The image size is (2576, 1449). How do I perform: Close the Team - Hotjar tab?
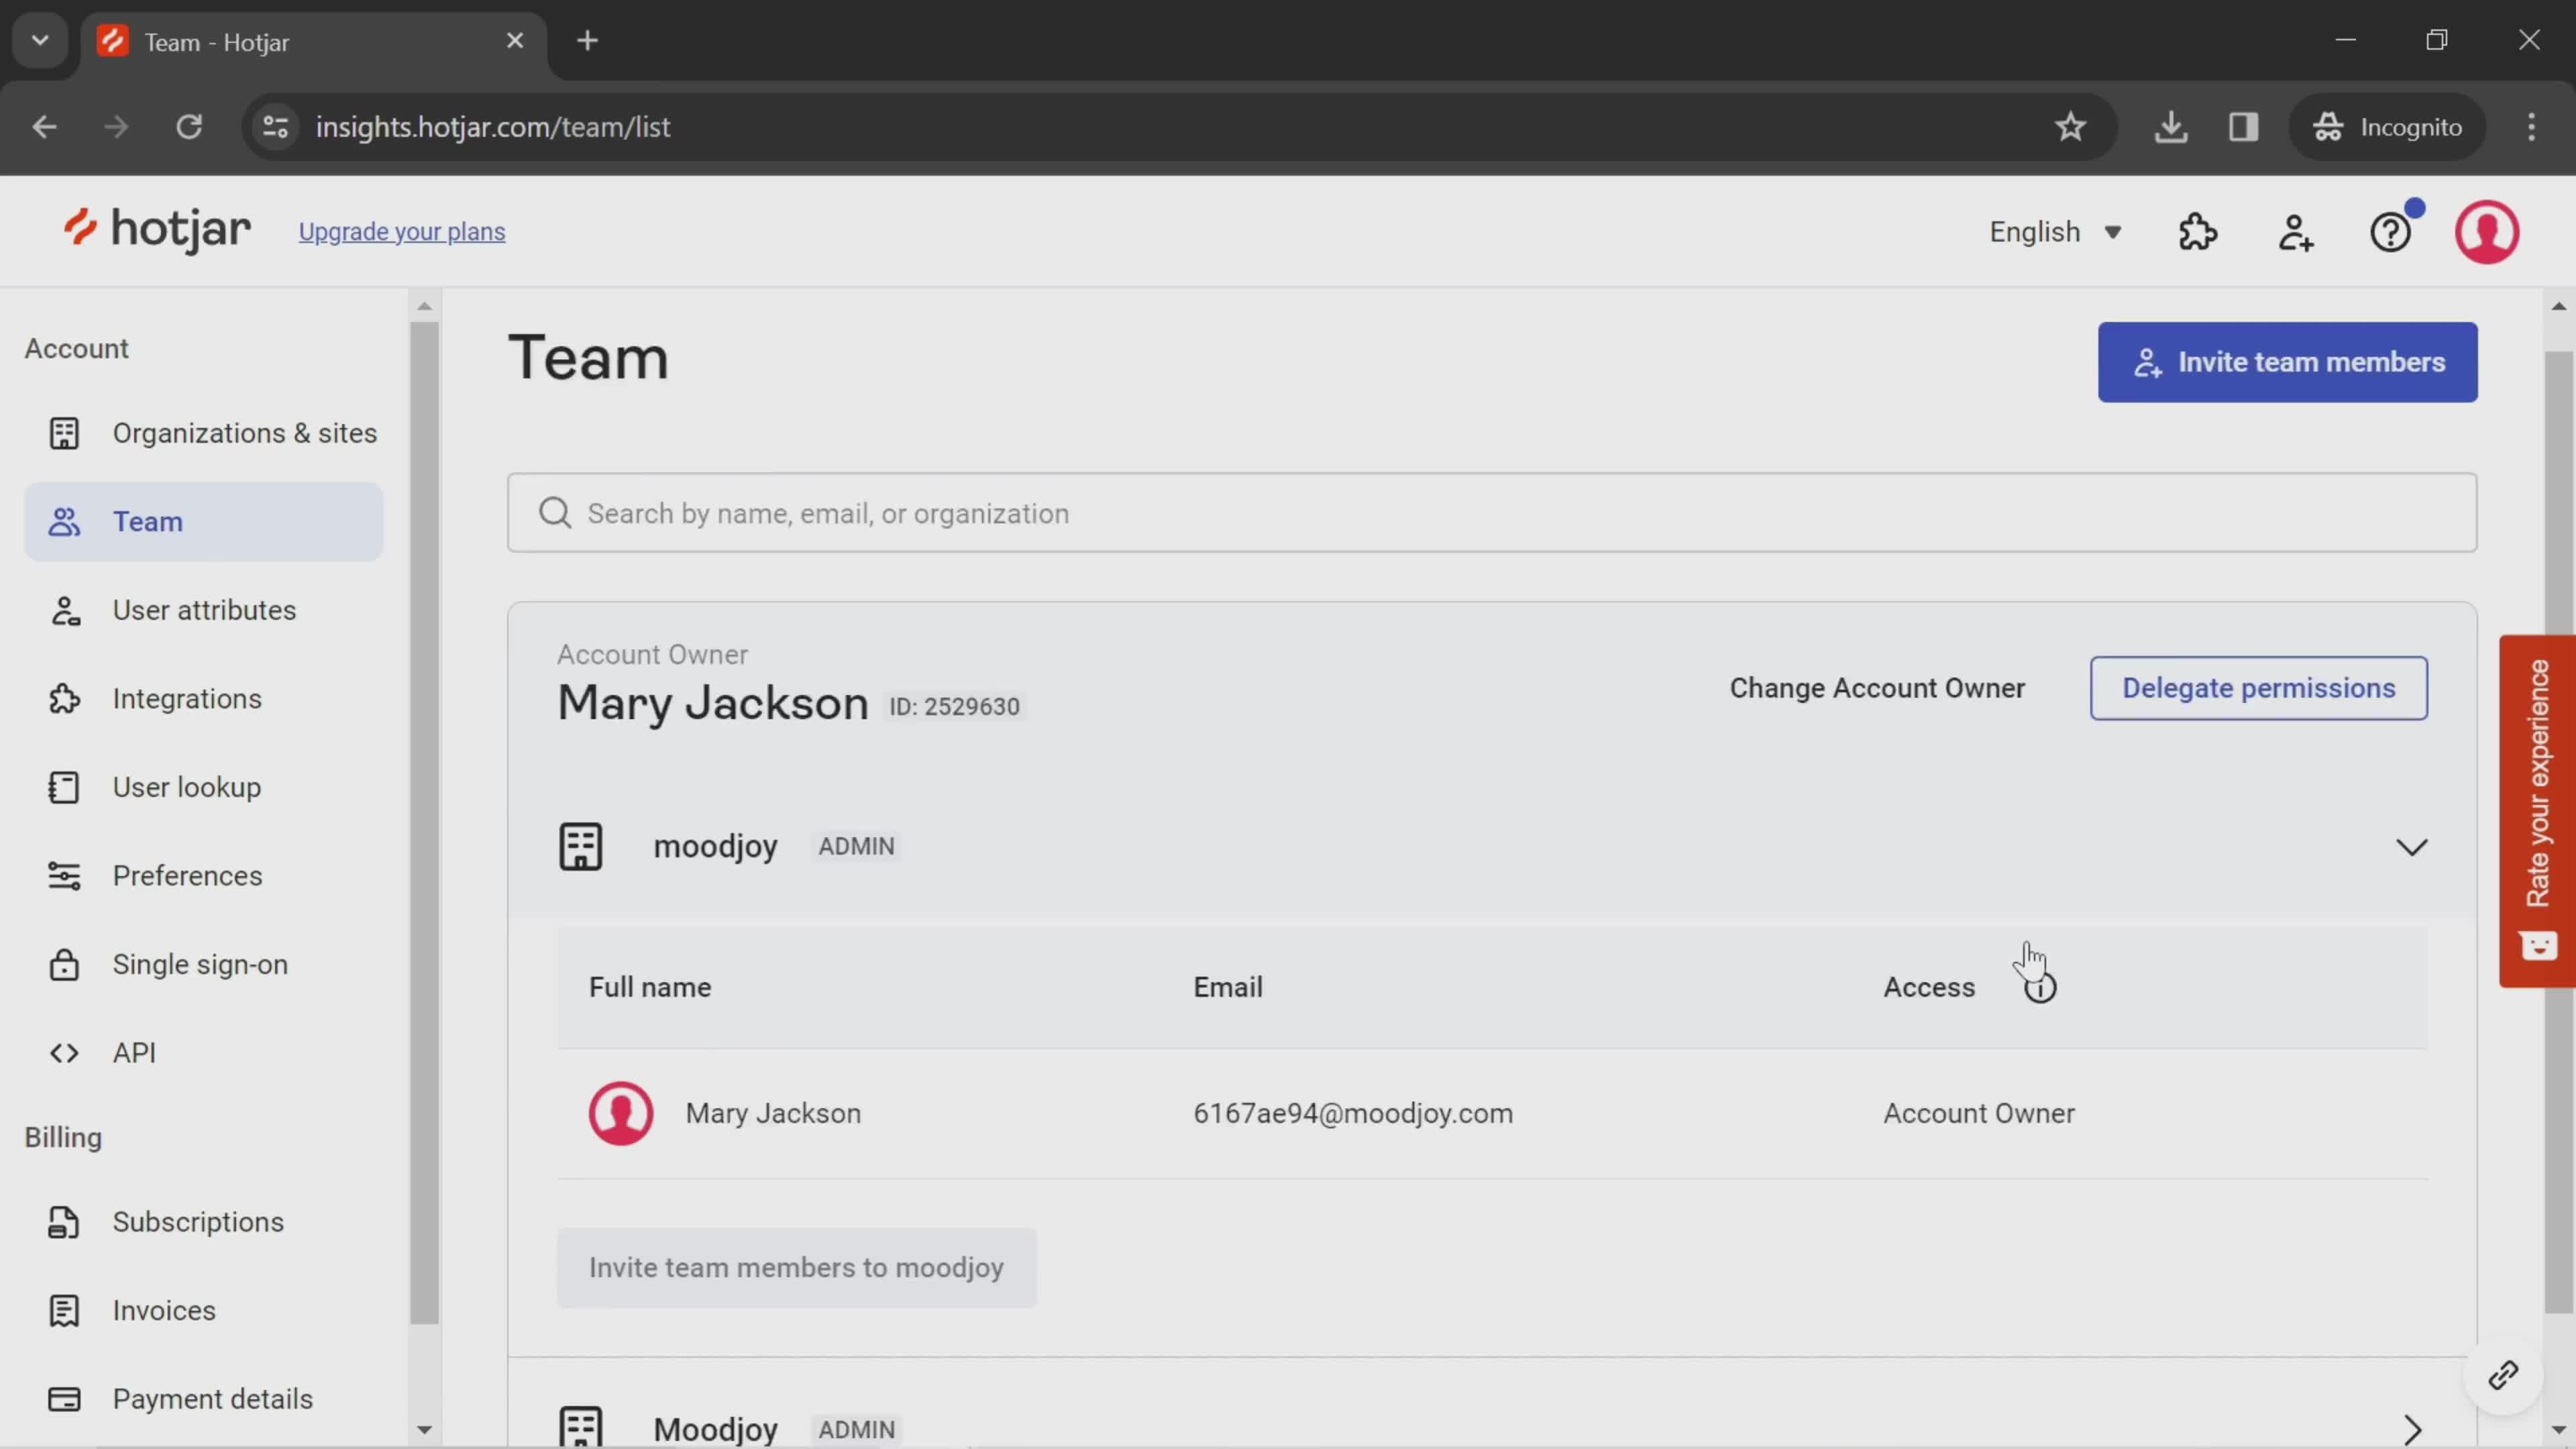pos(515,41)
